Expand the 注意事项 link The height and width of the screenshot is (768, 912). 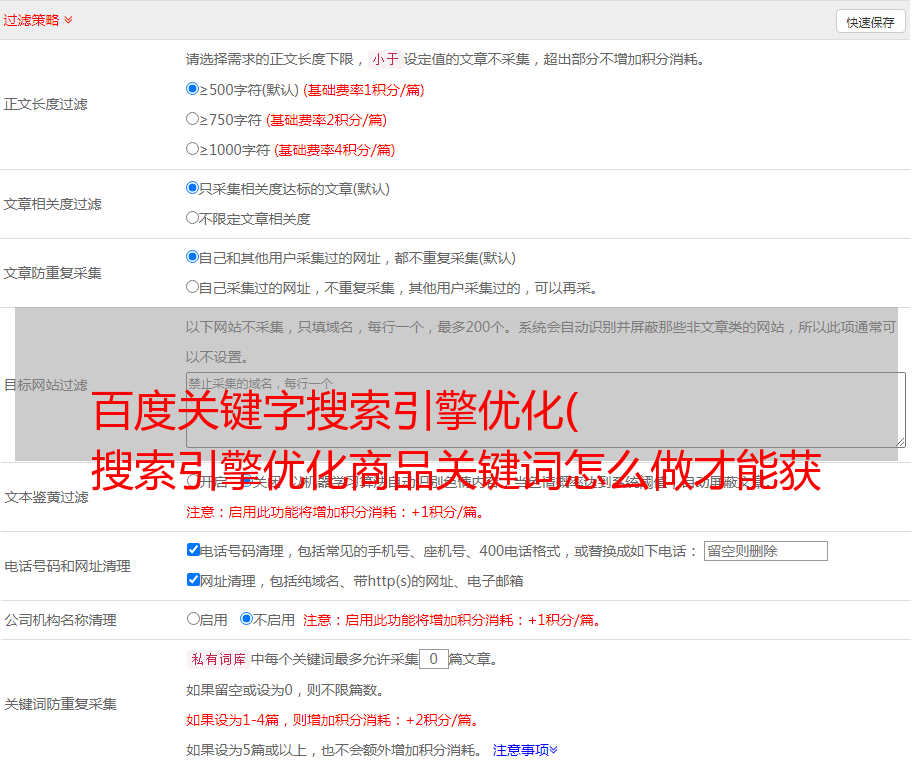coord(525,750)
